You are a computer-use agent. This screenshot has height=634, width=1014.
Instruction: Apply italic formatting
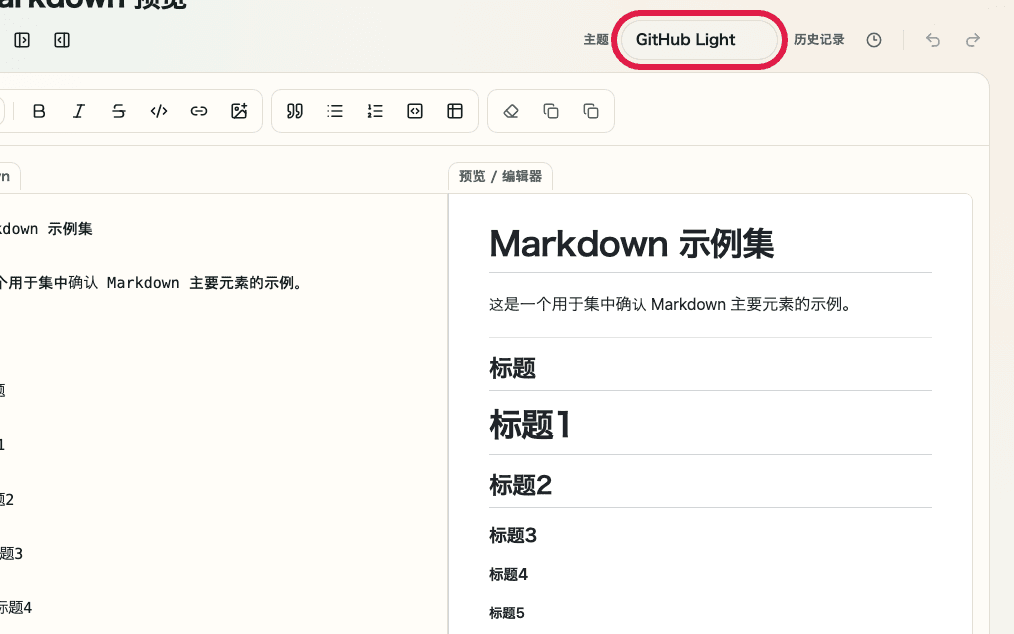pos(79,111)
